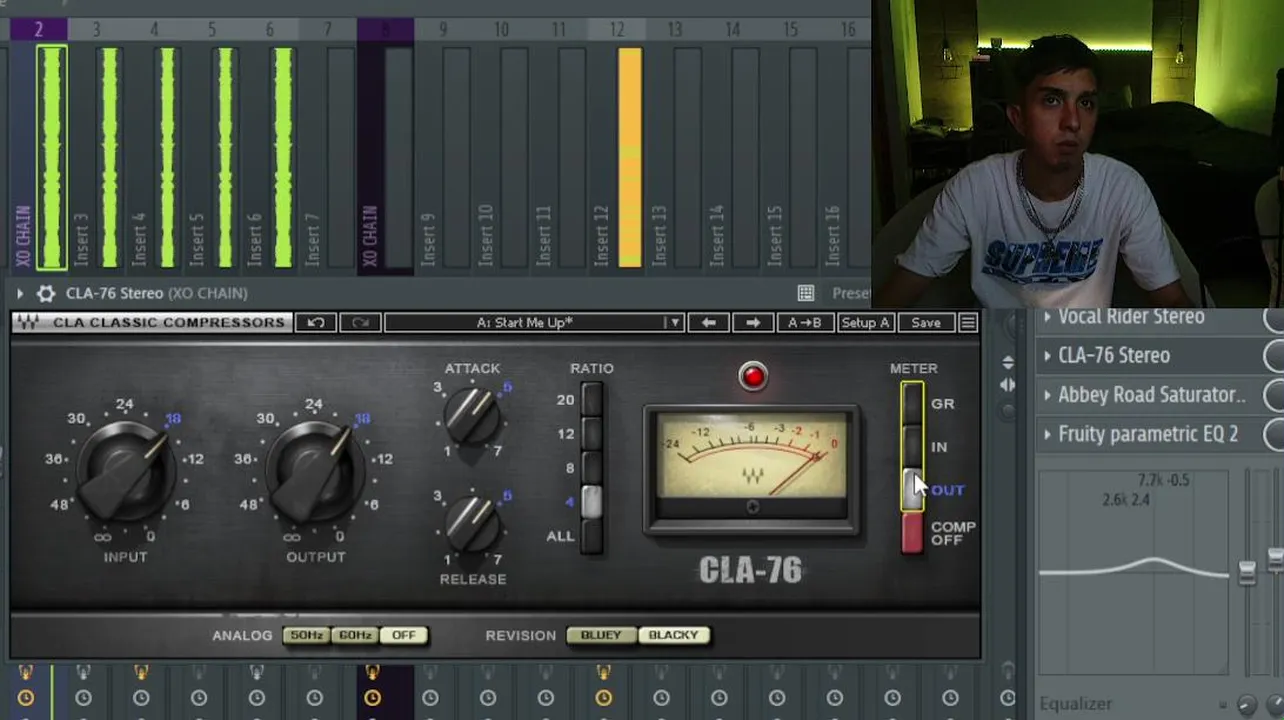
Task: Select mixer track 9 header
Action: pos(443,30)
